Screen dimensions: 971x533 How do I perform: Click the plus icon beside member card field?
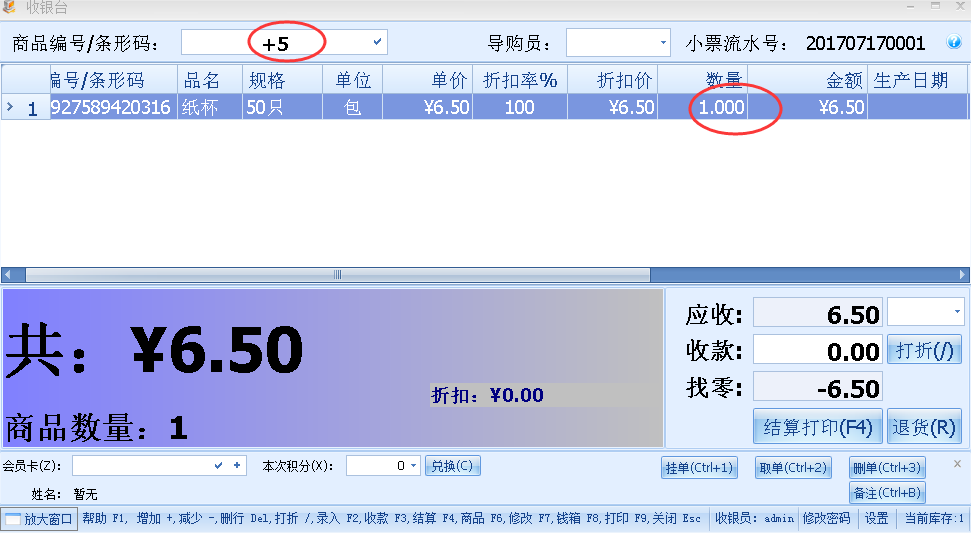tap(237, 465)
